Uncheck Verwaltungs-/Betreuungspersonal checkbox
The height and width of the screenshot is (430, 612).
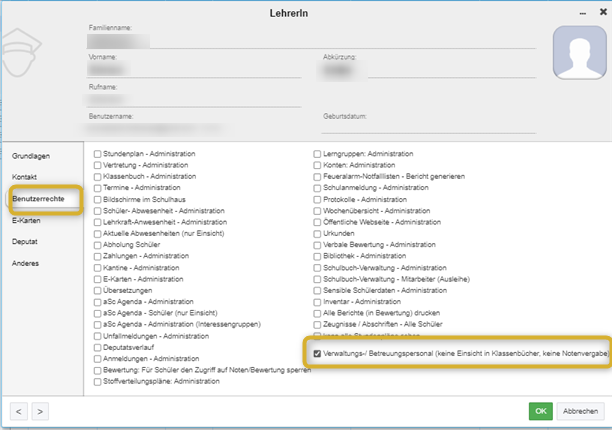pyautogui.click(x=317, y=354)
